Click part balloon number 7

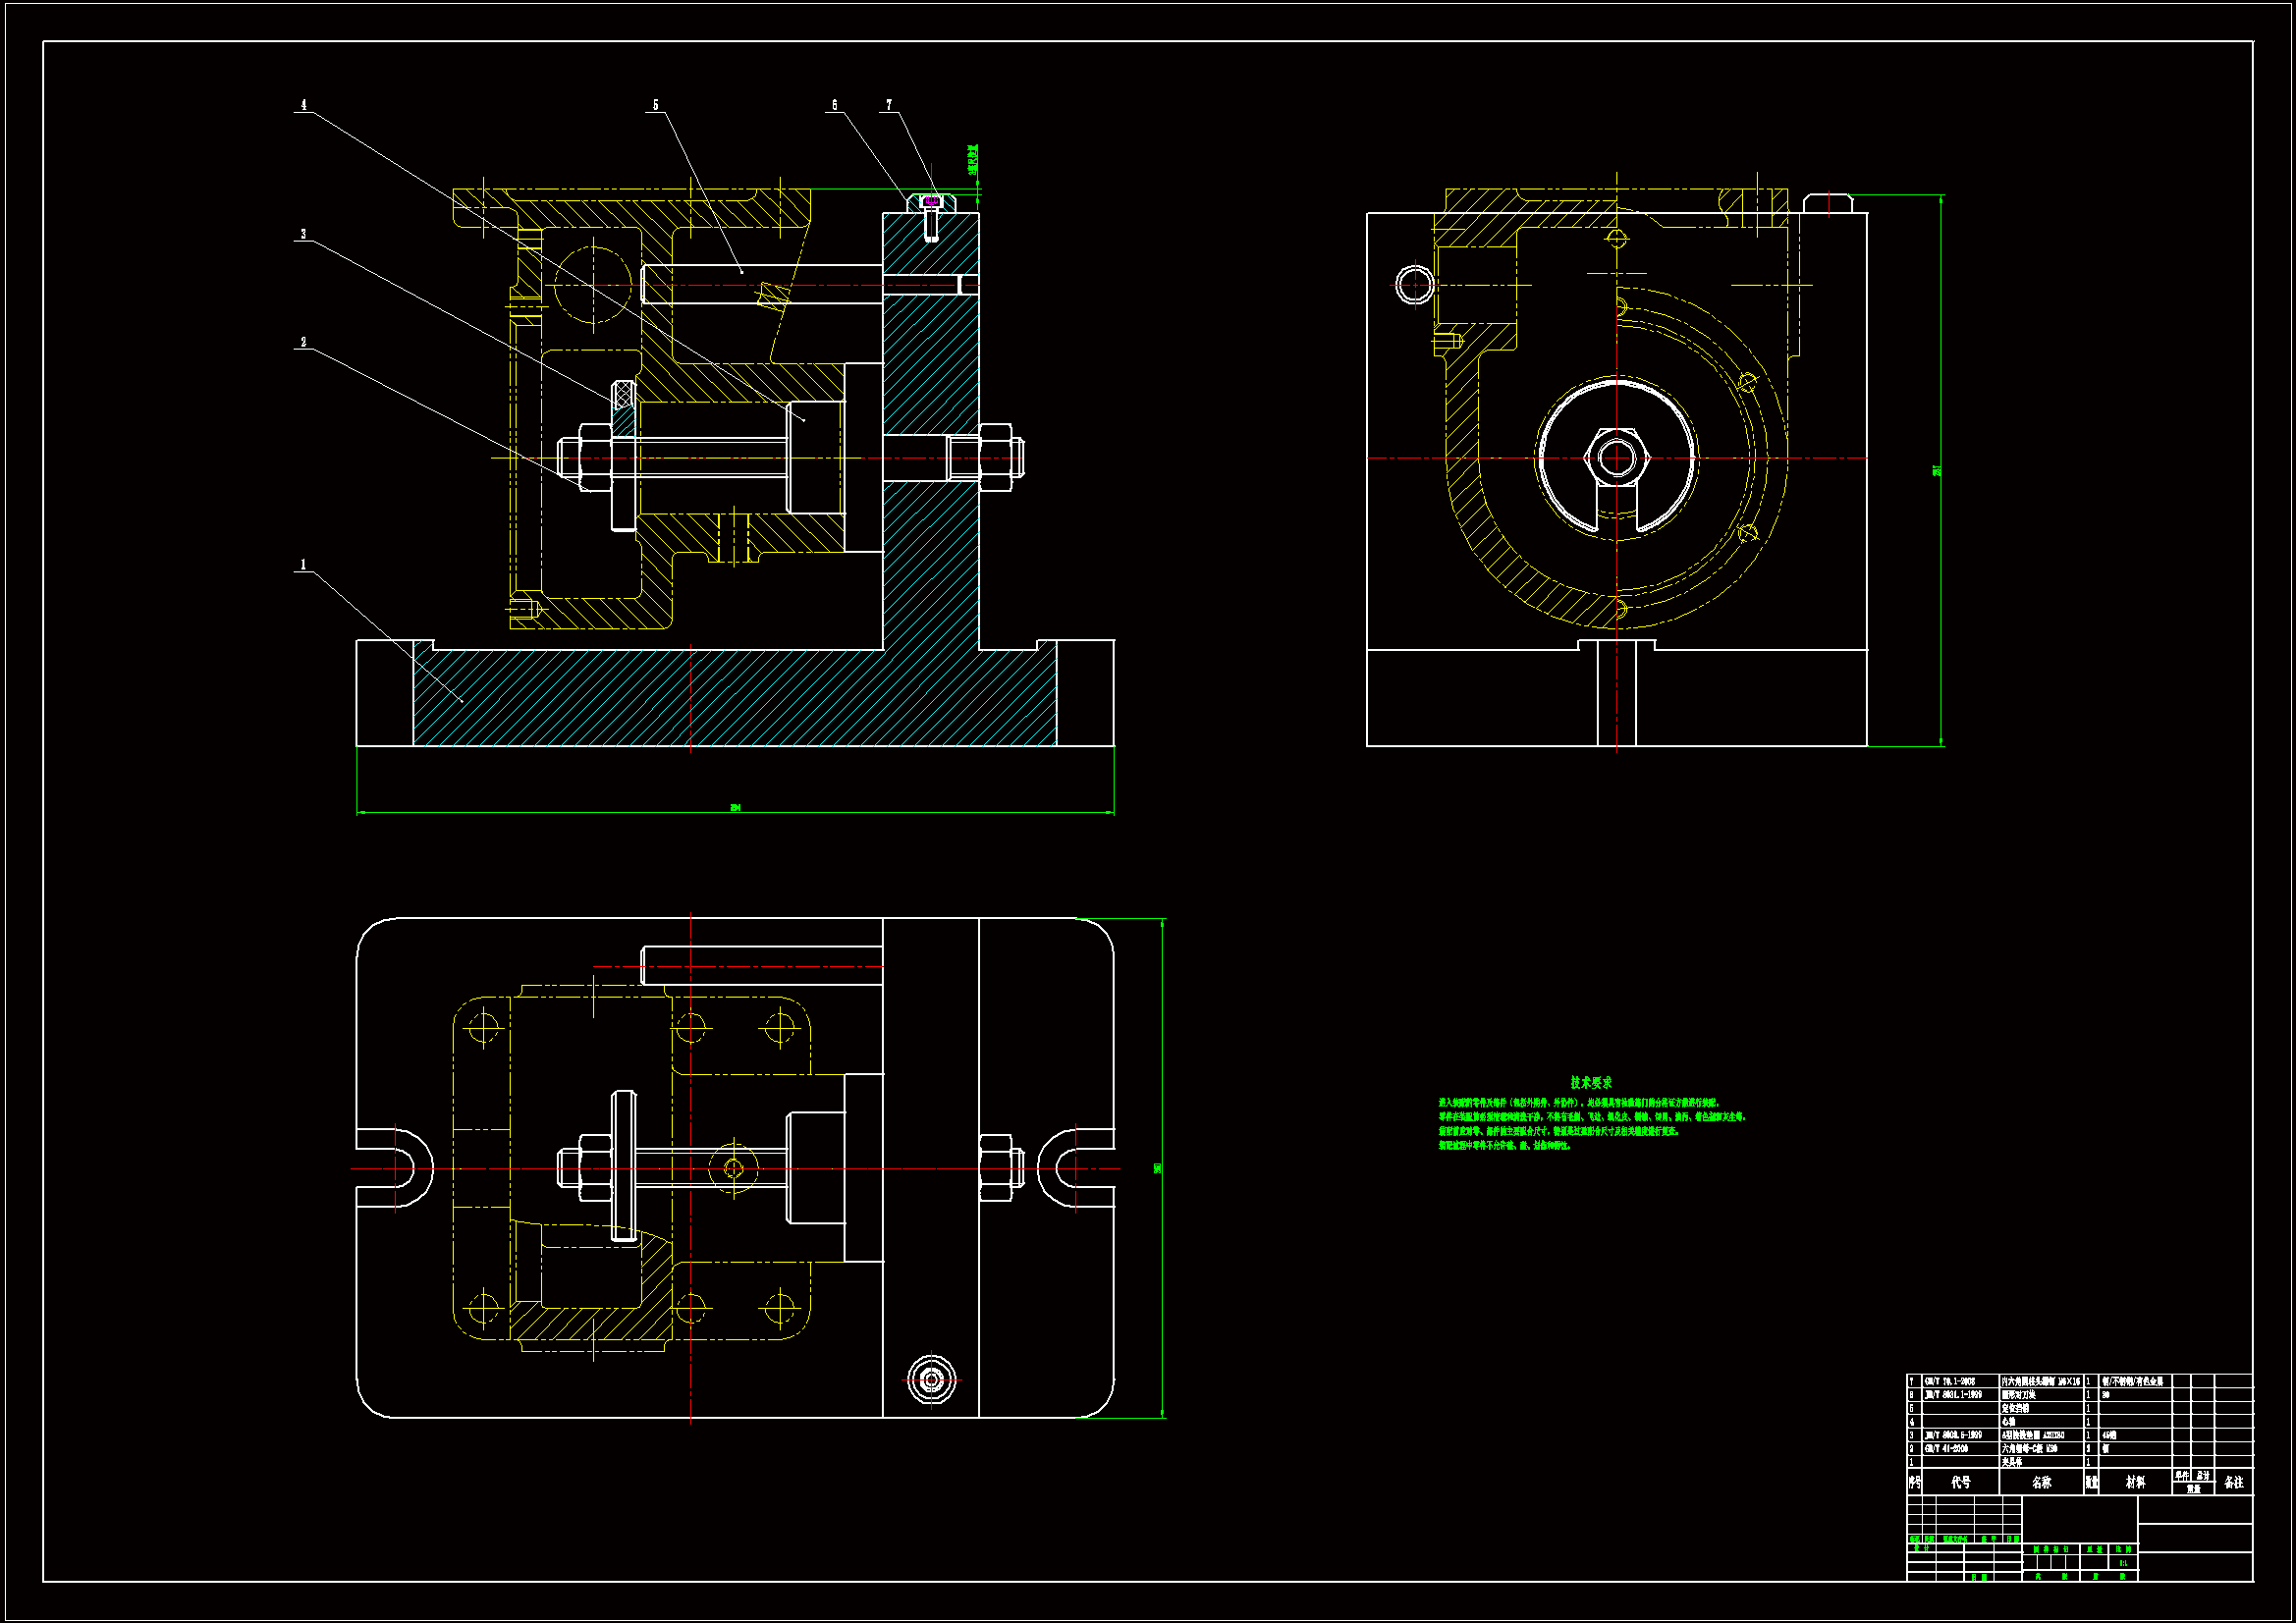[889, 105]
